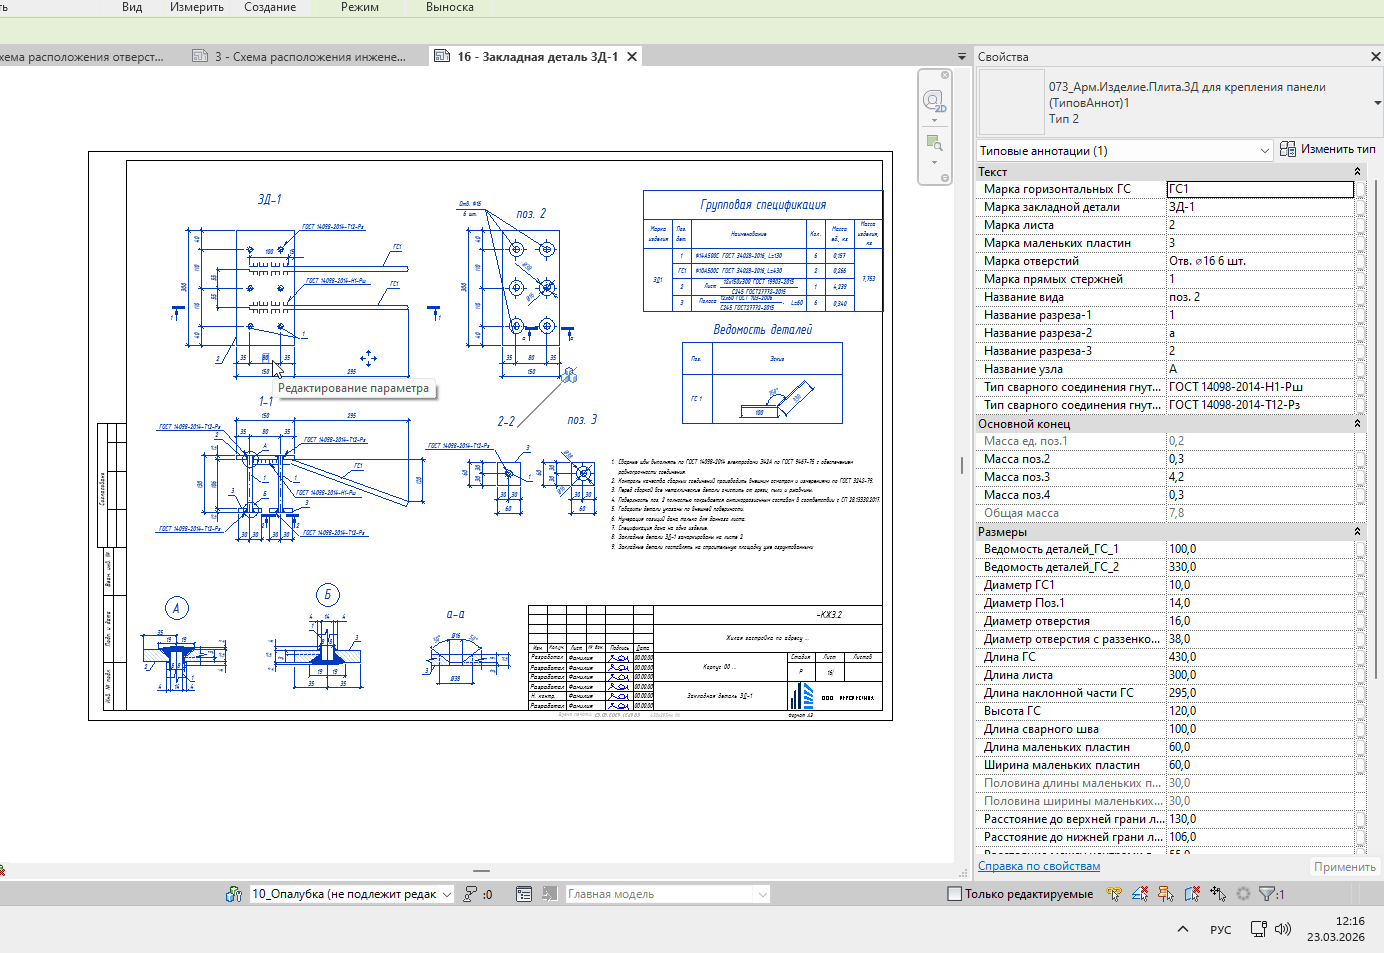Open the family type selector dropdown
Screen dimensions: 1384x953
1377,103
